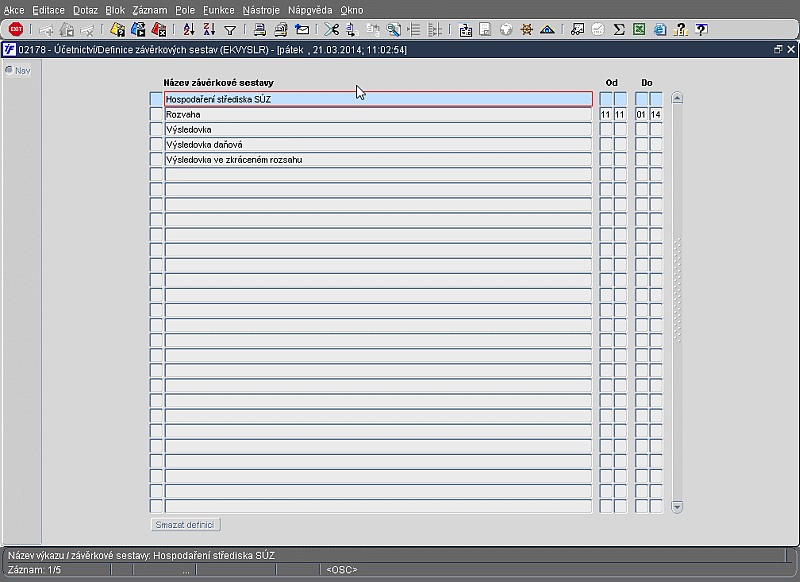Click the execute query toolbar icon

pyautogui.click(x=138, y=29)
